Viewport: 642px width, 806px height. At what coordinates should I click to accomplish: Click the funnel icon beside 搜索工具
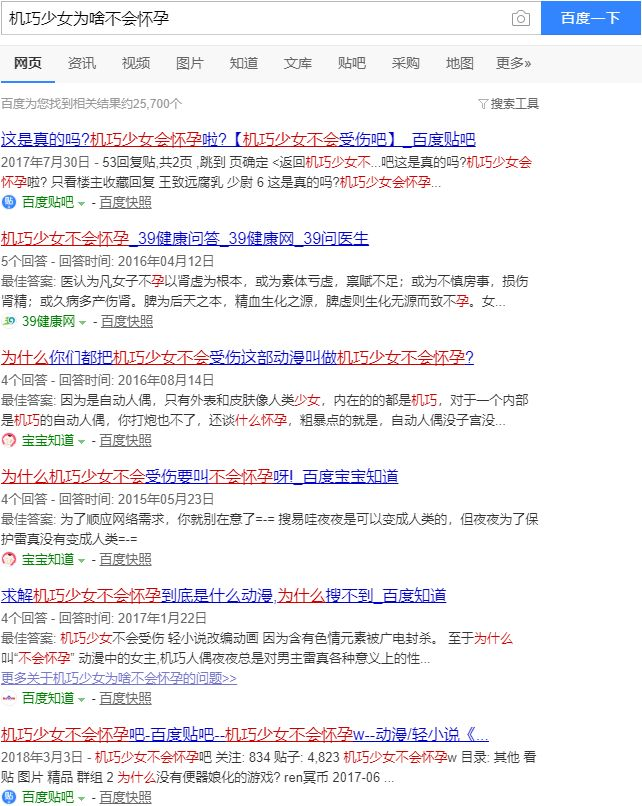[x=483, y=104]
